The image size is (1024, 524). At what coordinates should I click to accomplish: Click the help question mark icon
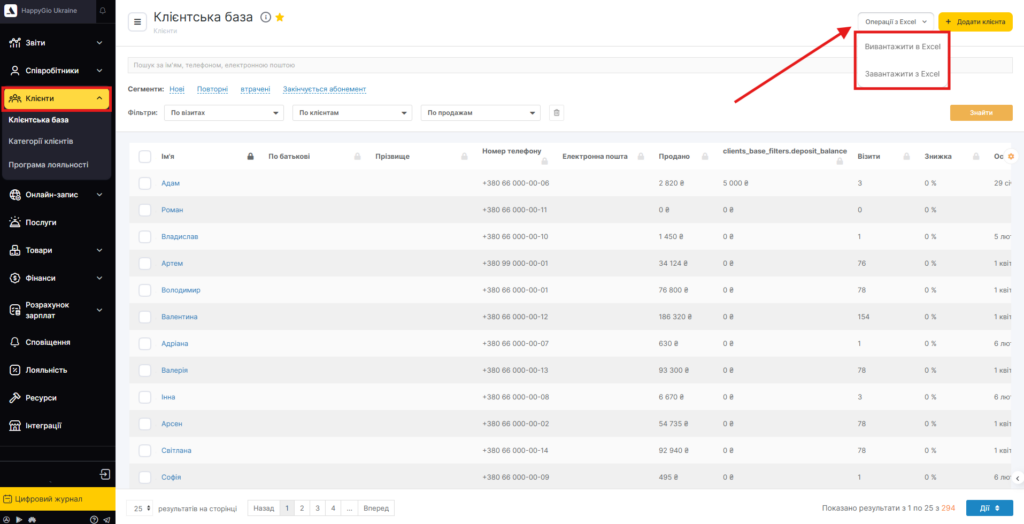[x=93, y=519]
